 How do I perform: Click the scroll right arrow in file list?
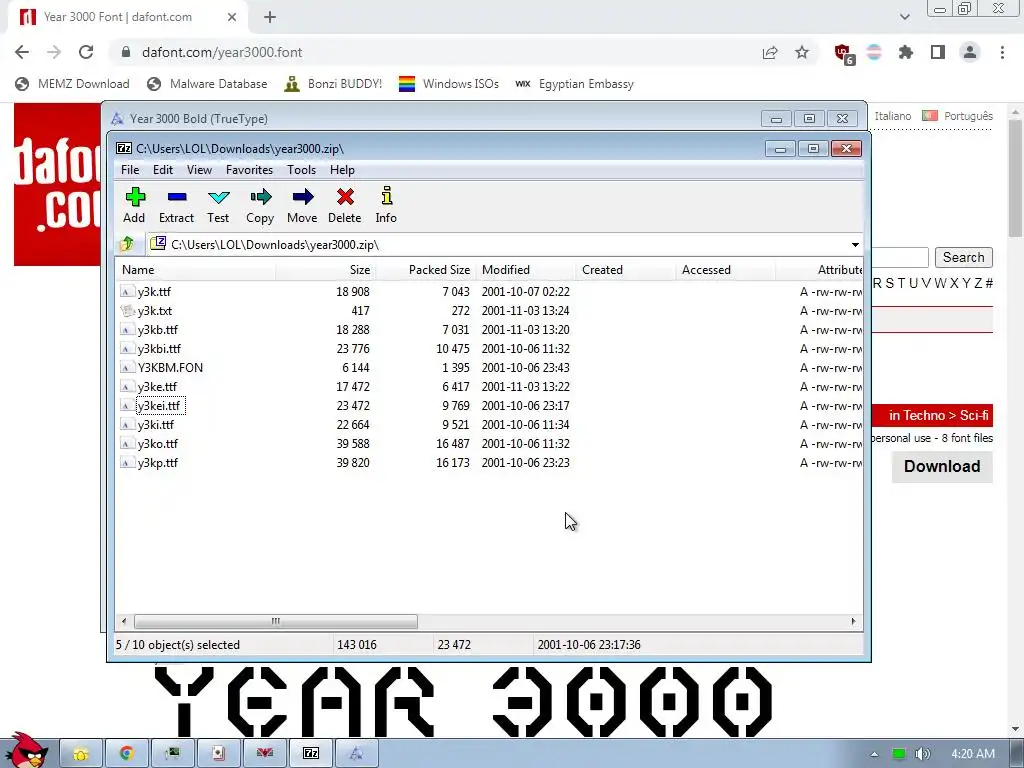pyautogui.click(x=853, y=621)
